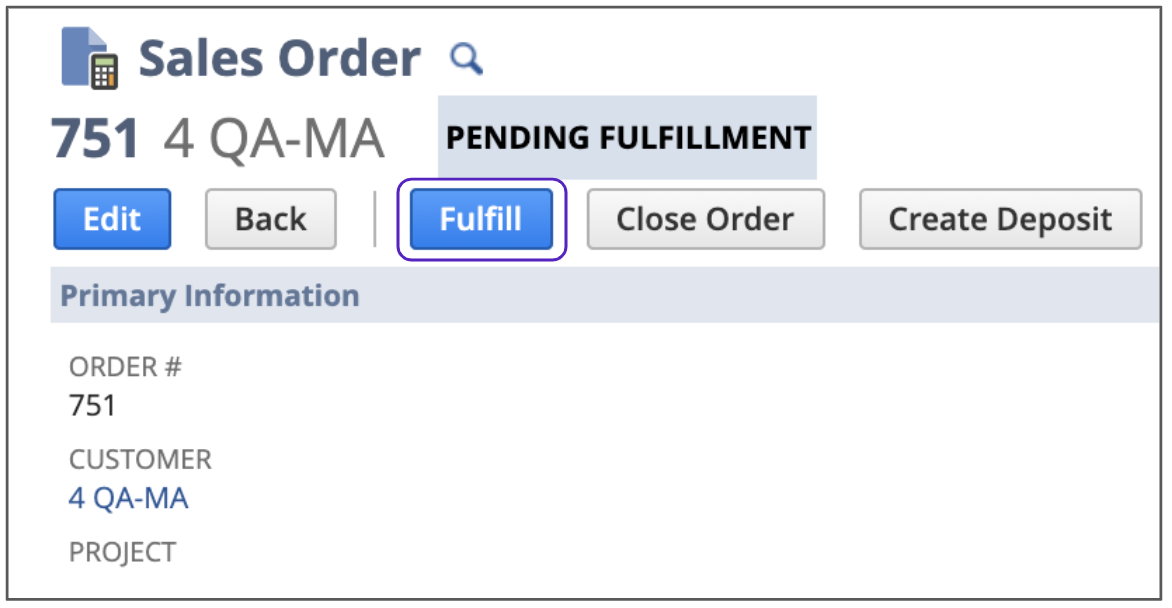Click the gray 4 QA-MA heading text
This screenshot has height=608, width=1172.
click(274, 138)
